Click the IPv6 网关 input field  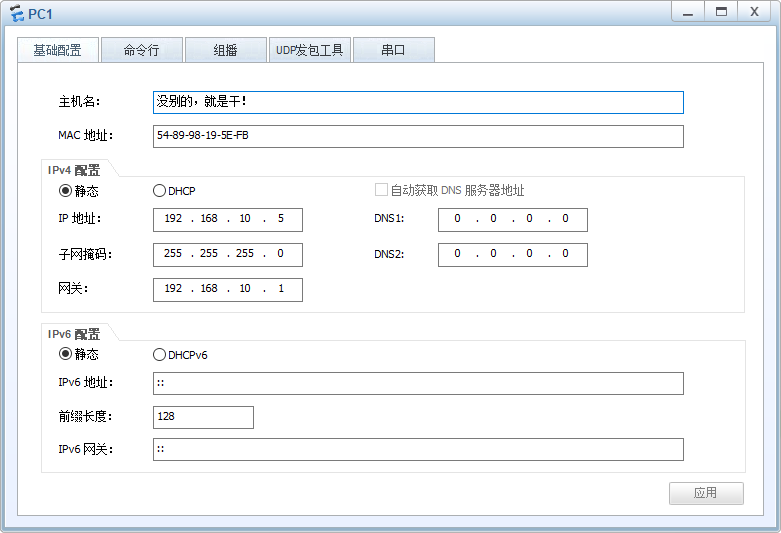(x=418, y=449)
